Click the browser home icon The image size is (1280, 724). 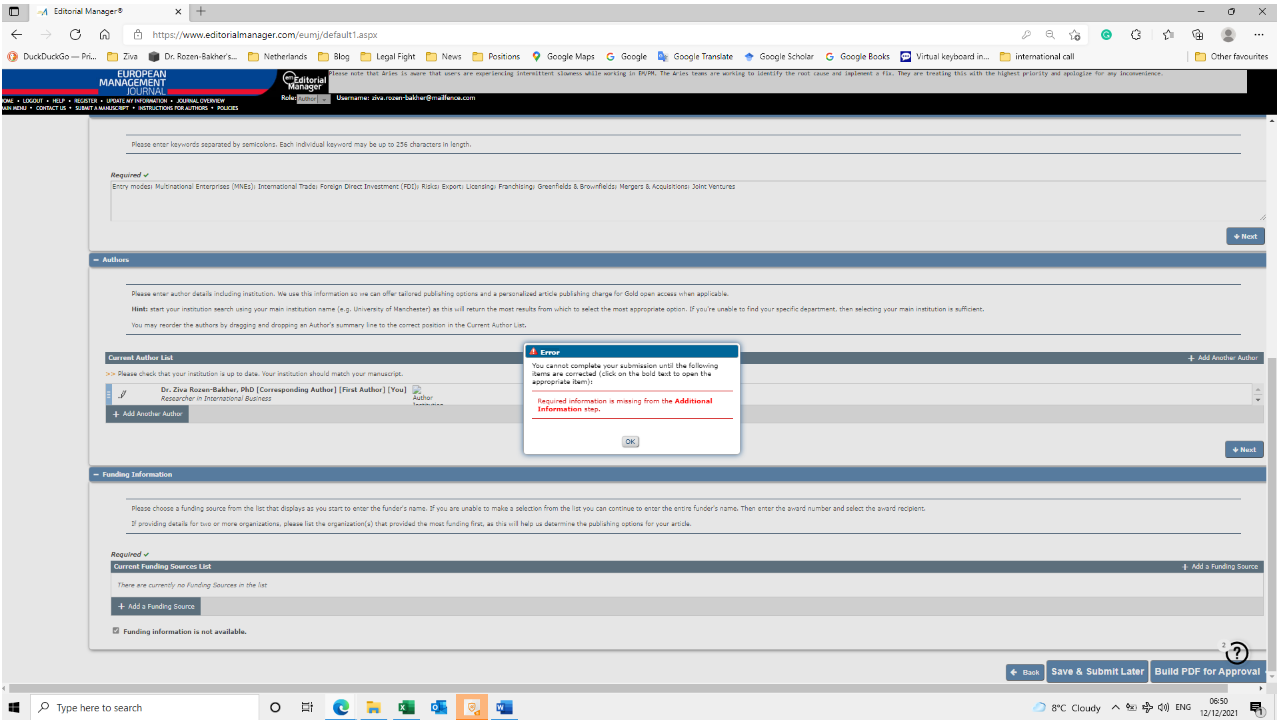[x=104, y=34]
